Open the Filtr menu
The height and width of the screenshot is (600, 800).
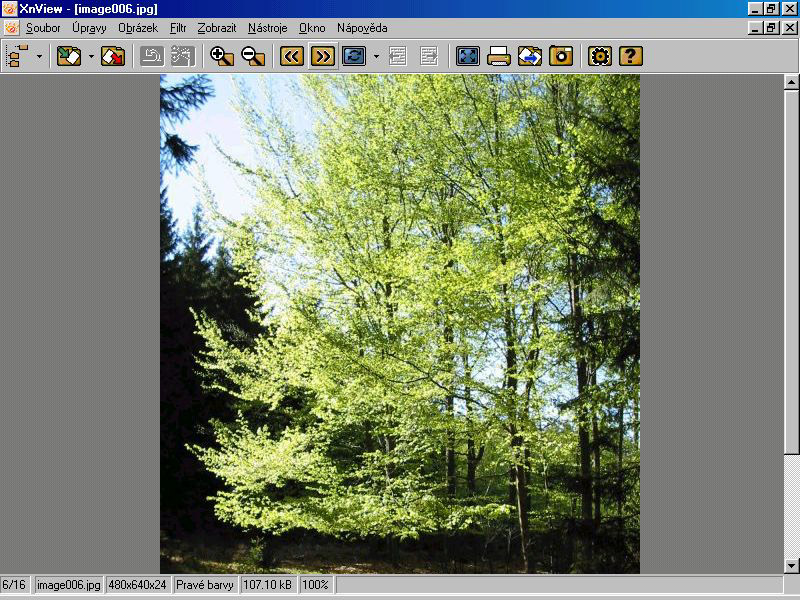[x=178, y=28]
